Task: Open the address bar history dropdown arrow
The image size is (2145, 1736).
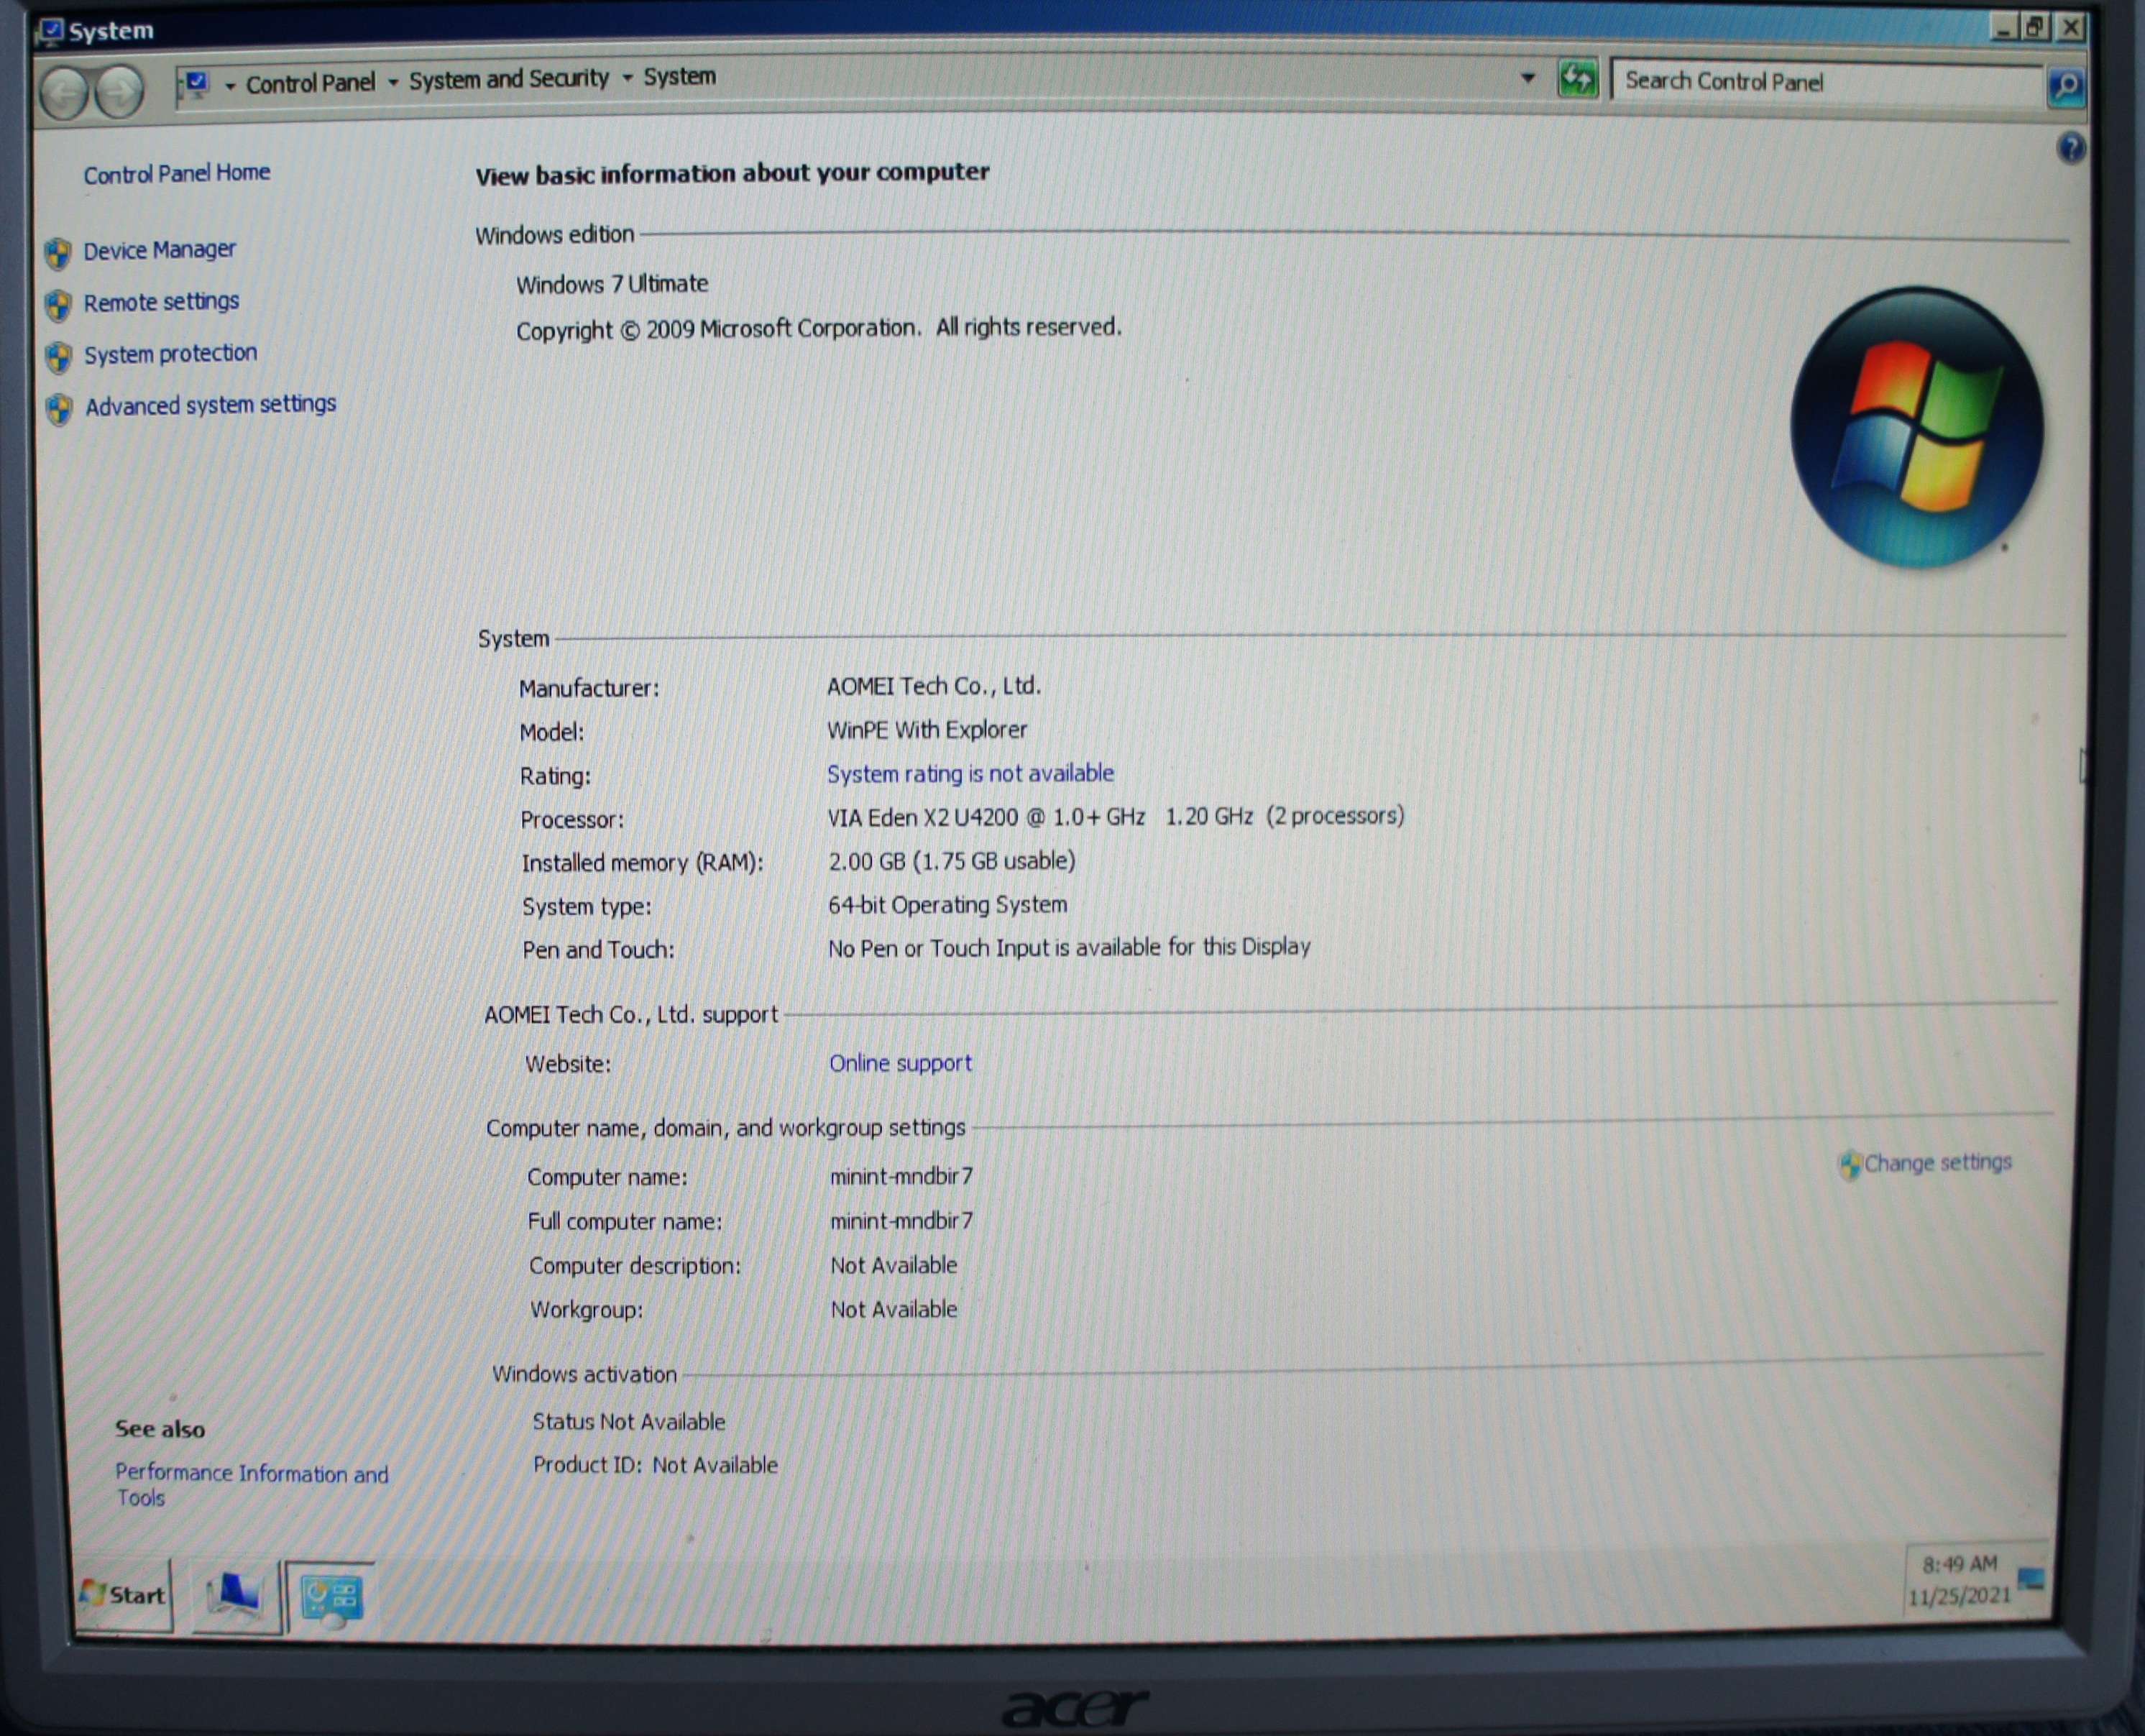Action: click(1527, 77)
